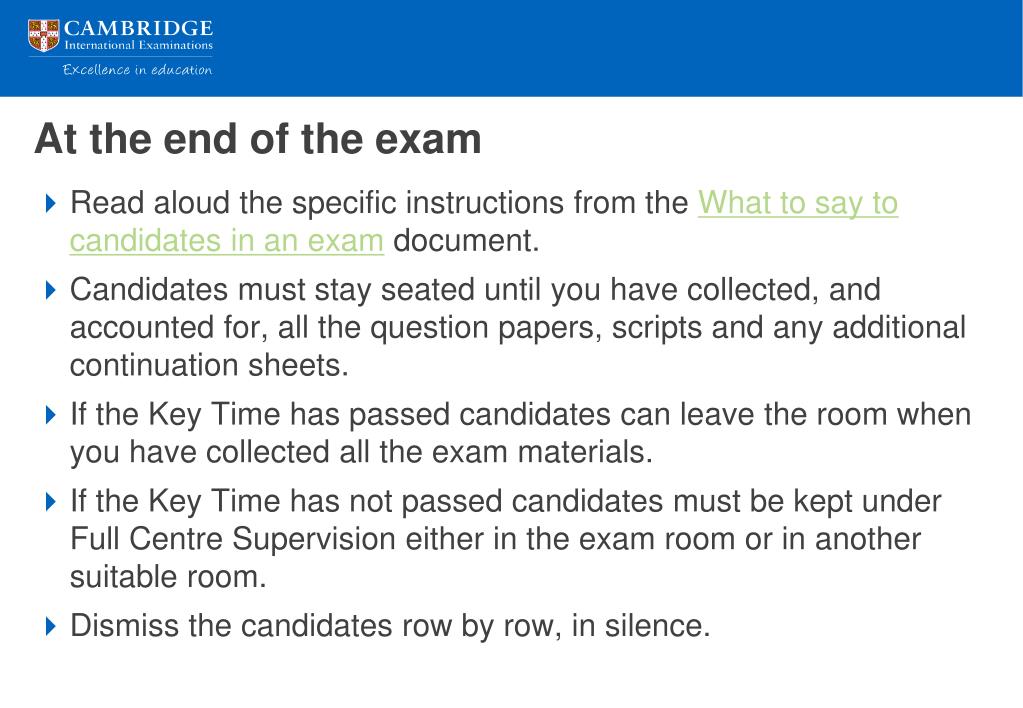1023x708 pixels.
Task: Open the 'What to say to' link
Action: 798,203
